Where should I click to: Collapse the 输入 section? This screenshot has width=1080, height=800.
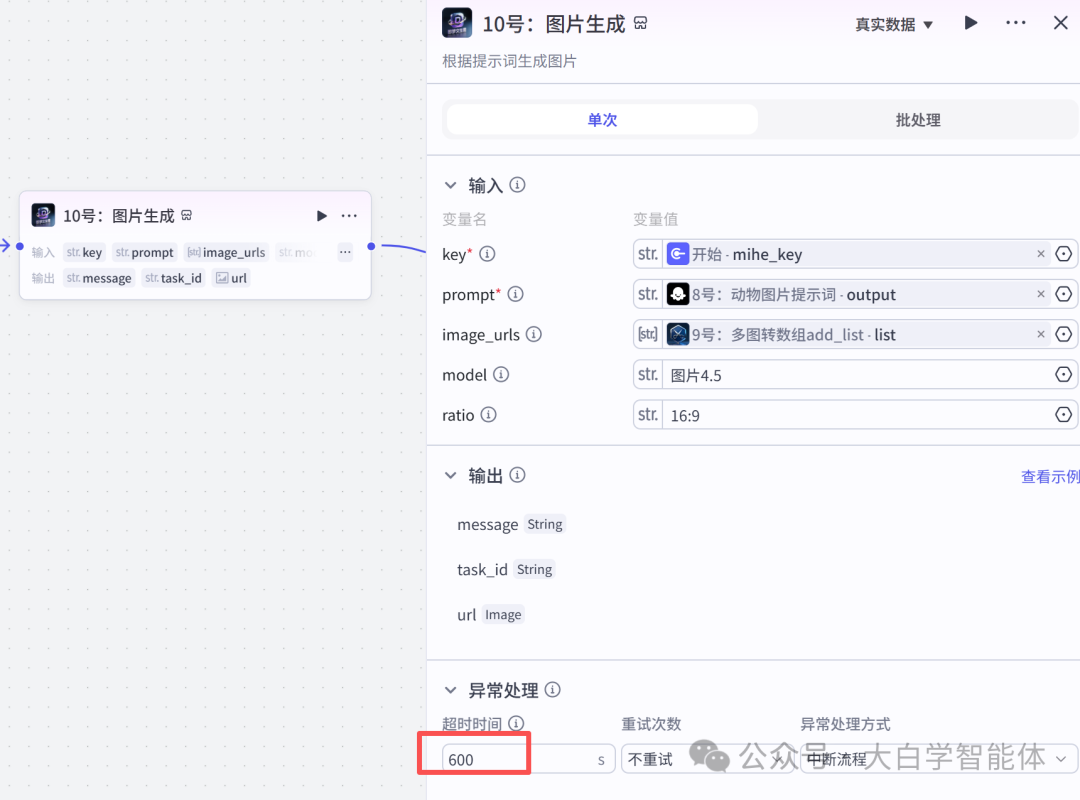(450, 185)
